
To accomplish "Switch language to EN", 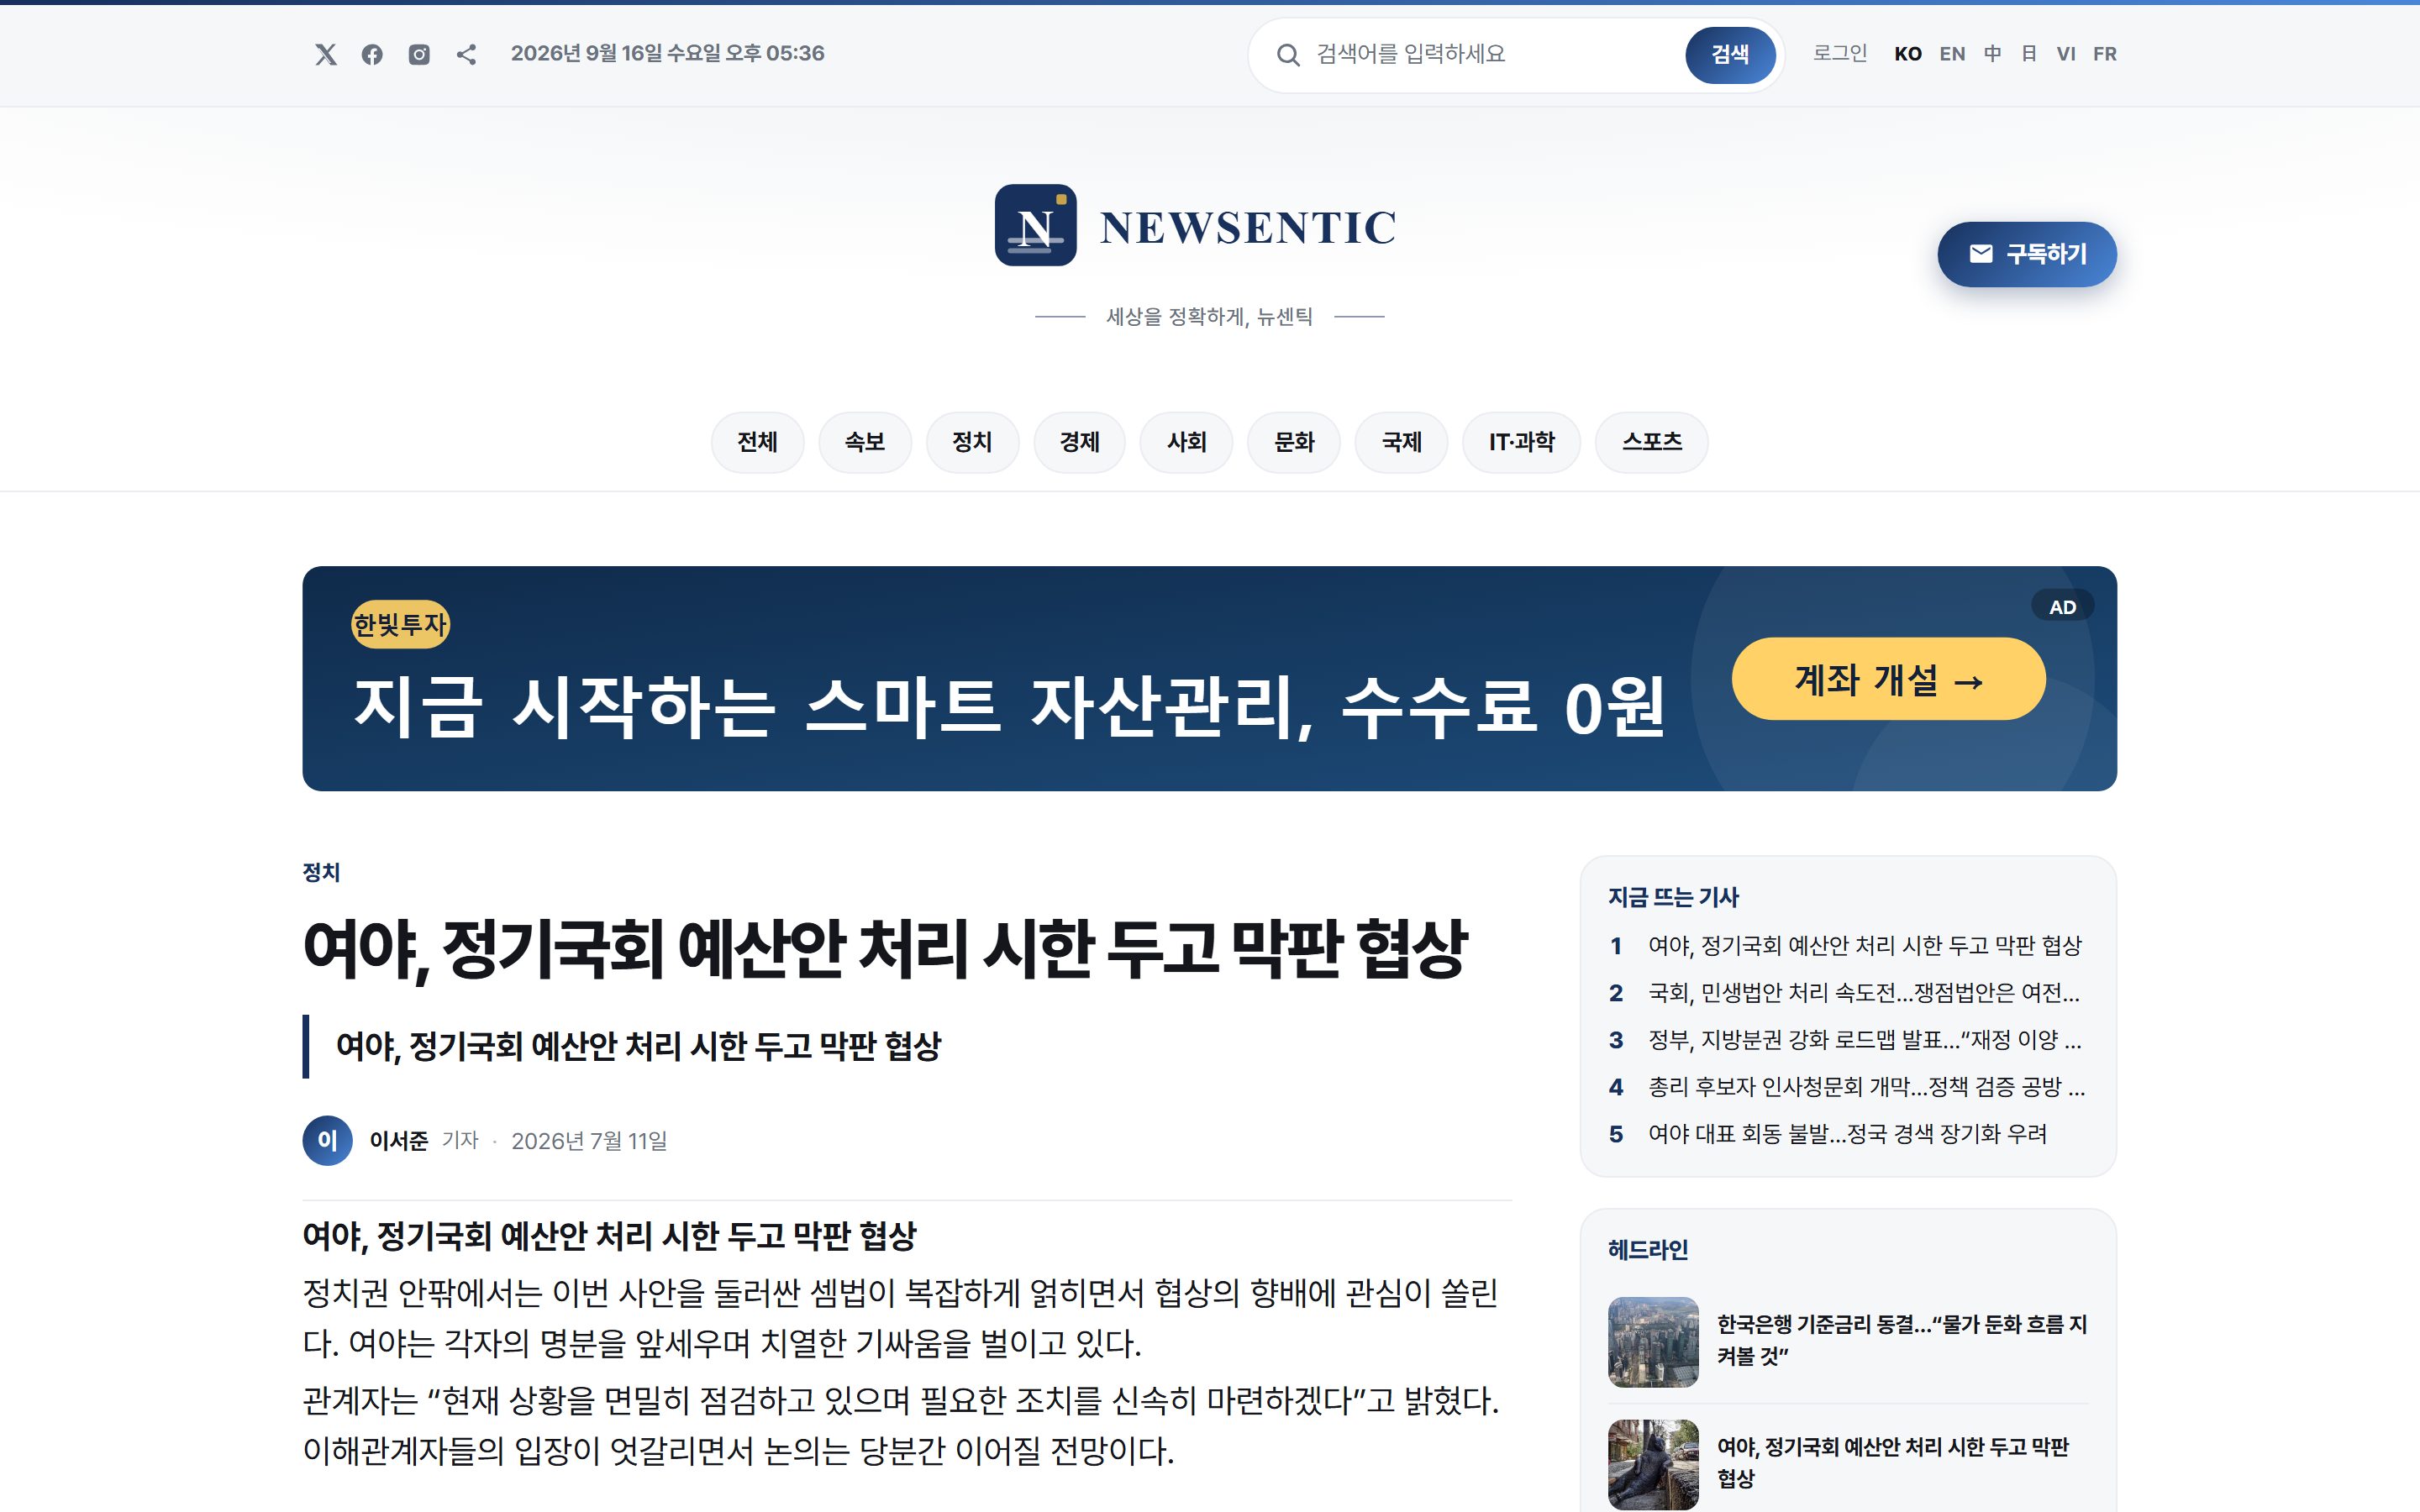I will click(x=1952, y=54).
